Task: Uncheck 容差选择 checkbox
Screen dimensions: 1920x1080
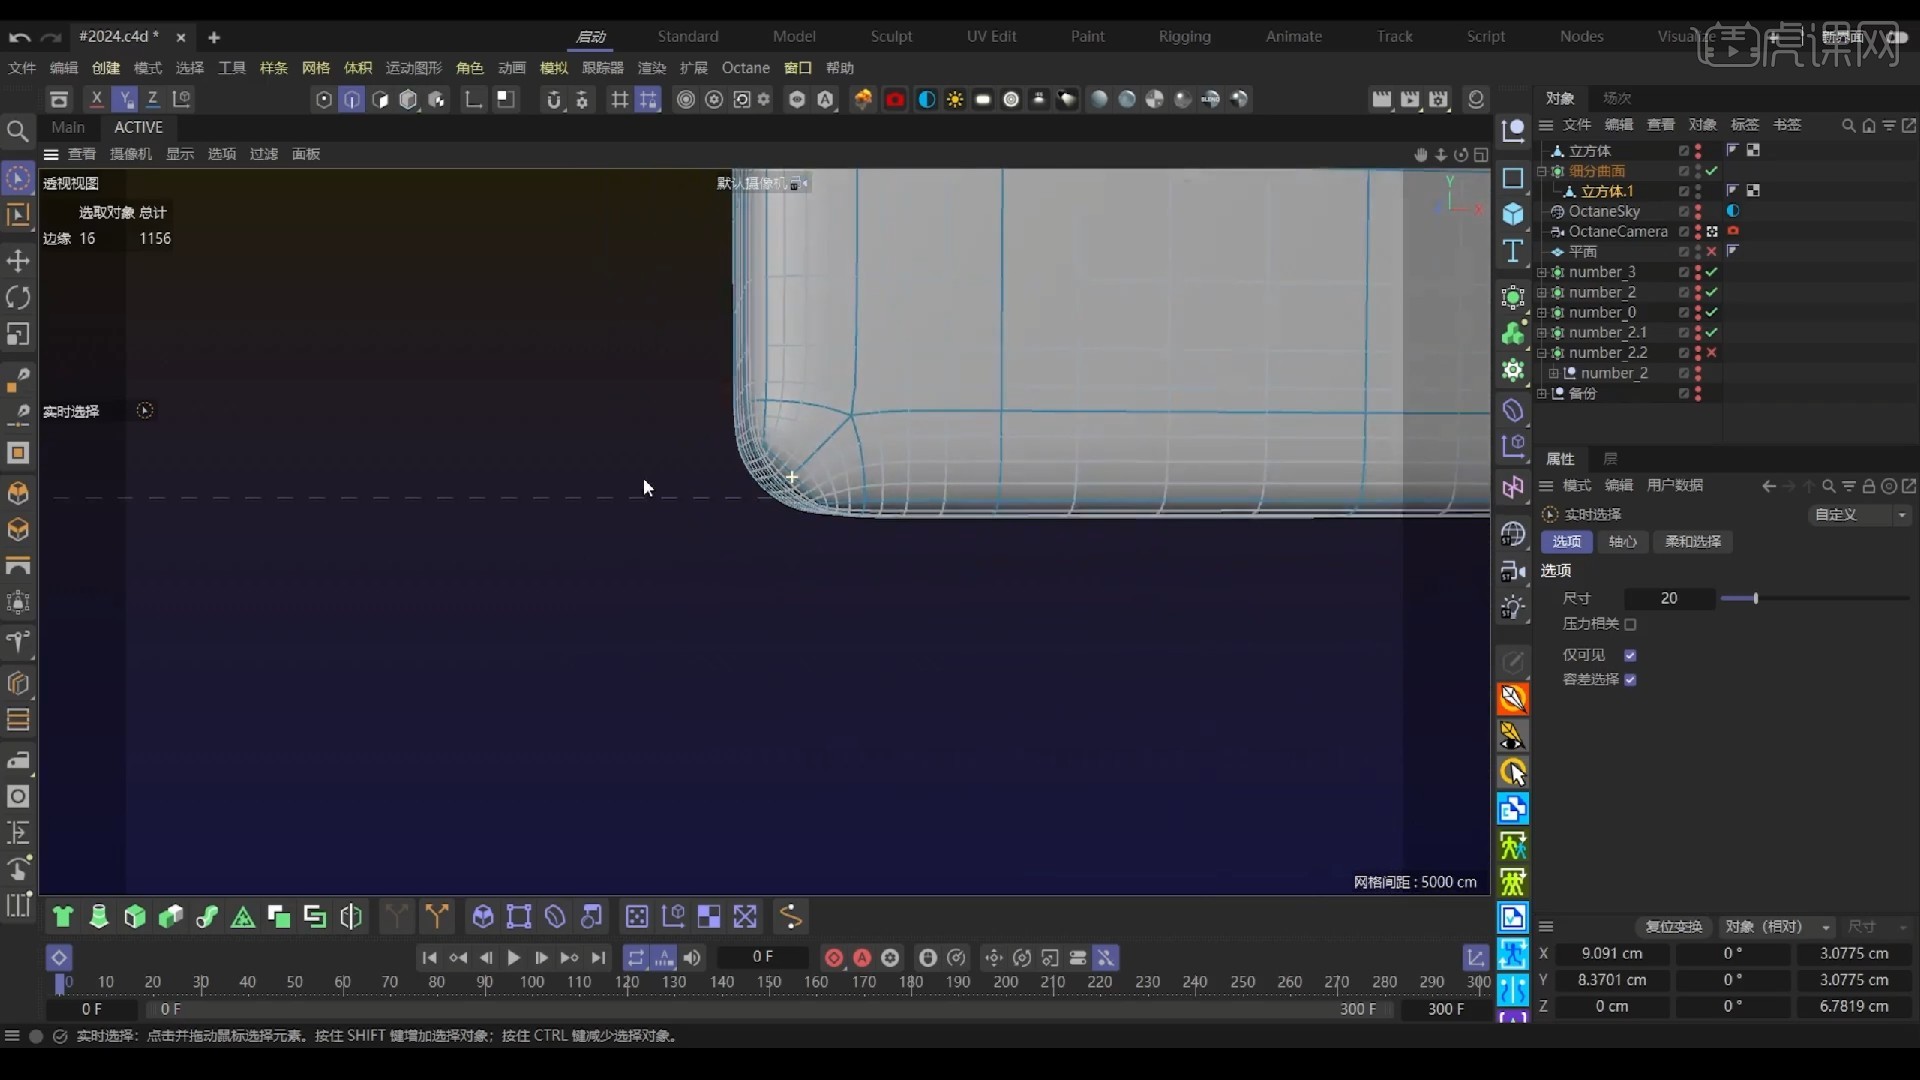Action: pyautogui.click(x=1630, y=680)
